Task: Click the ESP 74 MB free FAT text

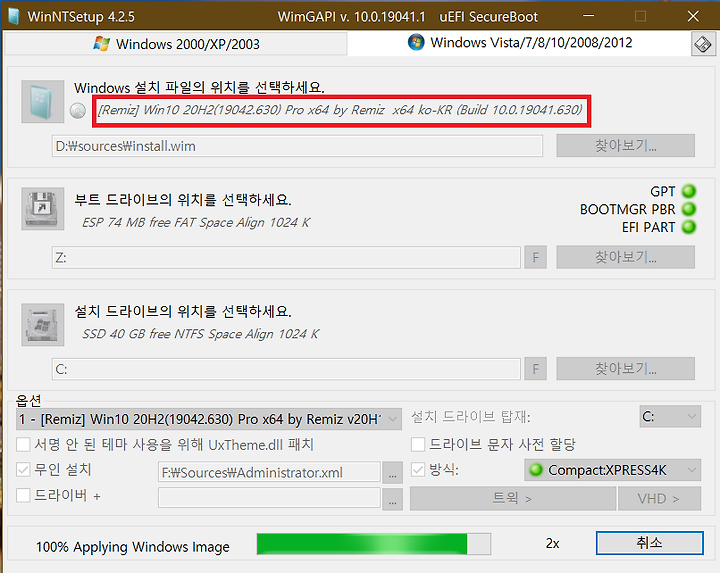Action: (x=196, y=223)
